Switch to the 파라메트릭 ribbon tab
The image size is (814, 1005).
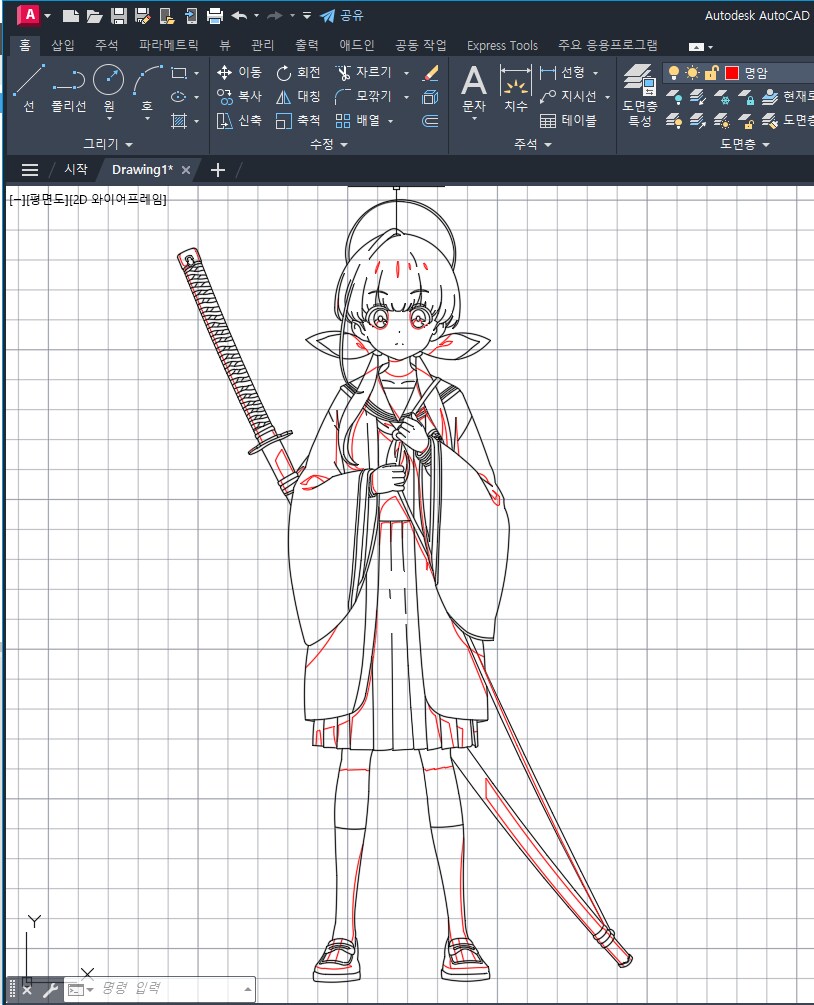[169, 45]
